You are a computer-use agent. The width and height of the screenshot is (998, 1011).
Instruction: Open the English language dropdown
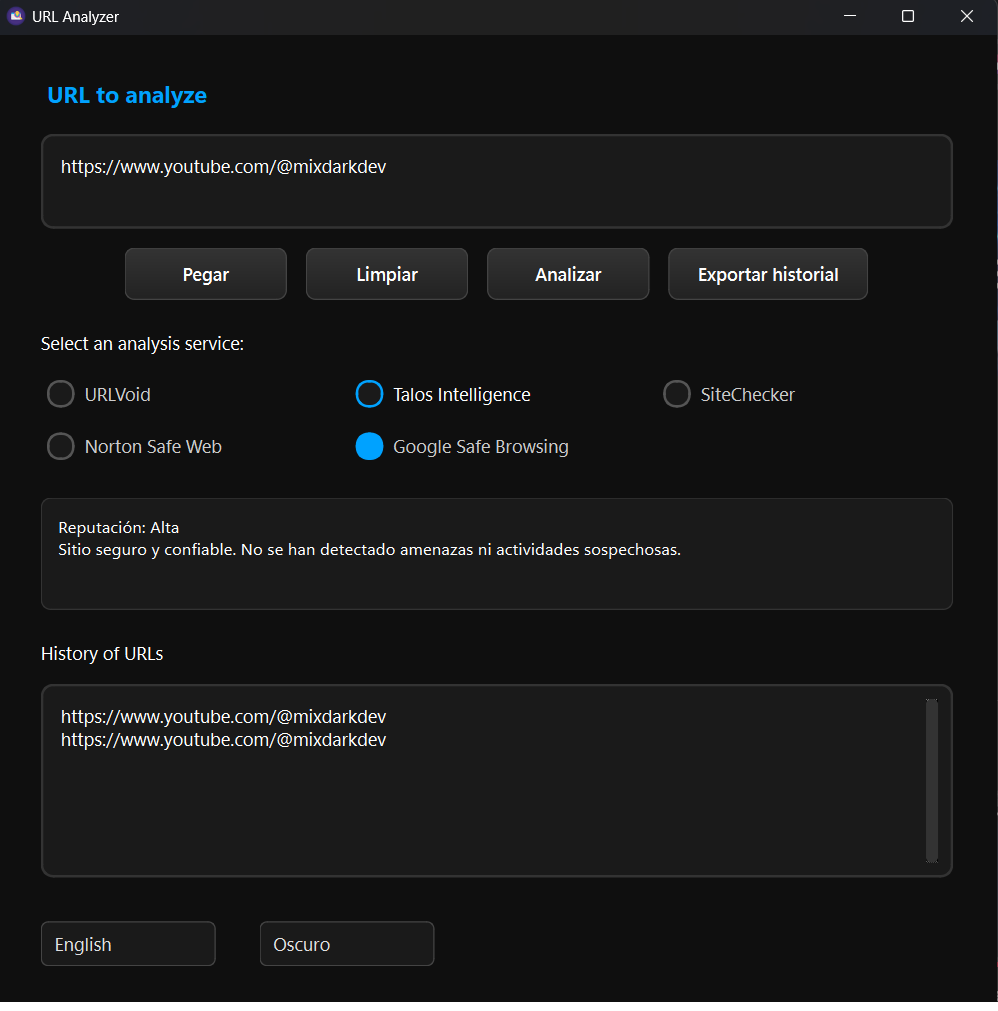tap(128, 944)
